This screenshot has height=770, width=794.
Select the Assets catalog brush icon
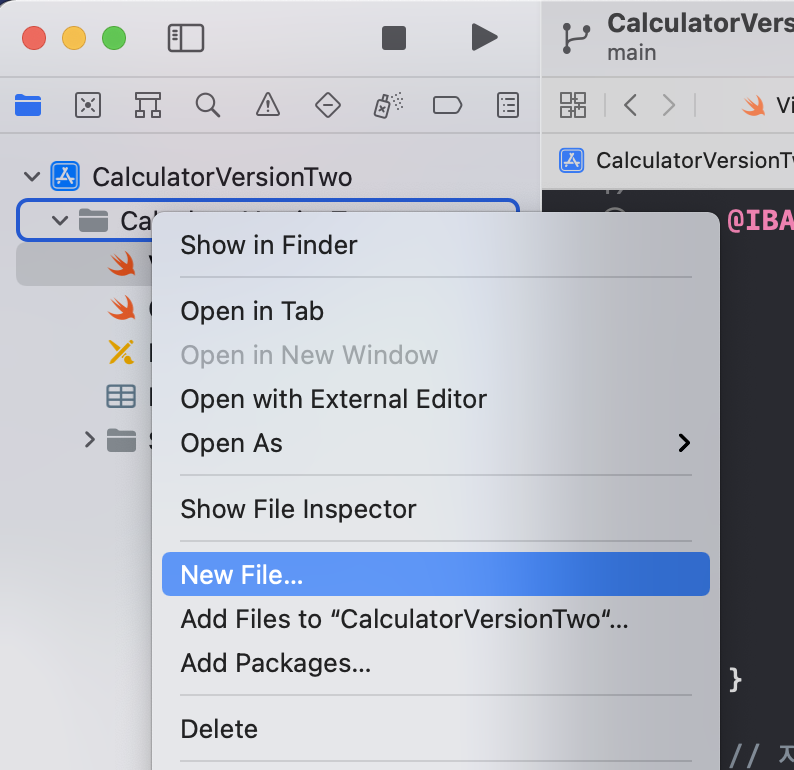(122, 352)
